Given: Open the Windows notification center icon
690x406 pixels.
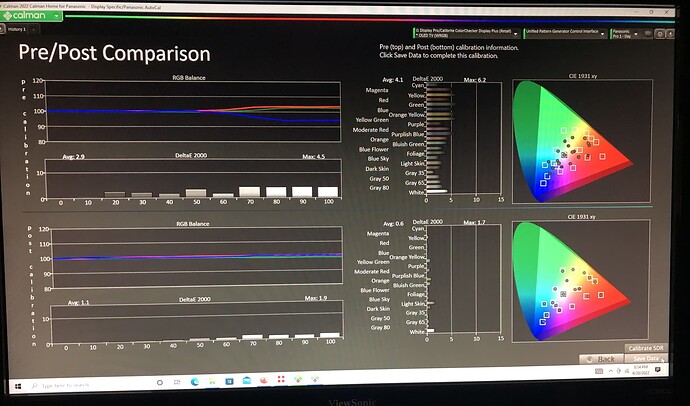Looking at the screenshot, I should coord(658,370).
